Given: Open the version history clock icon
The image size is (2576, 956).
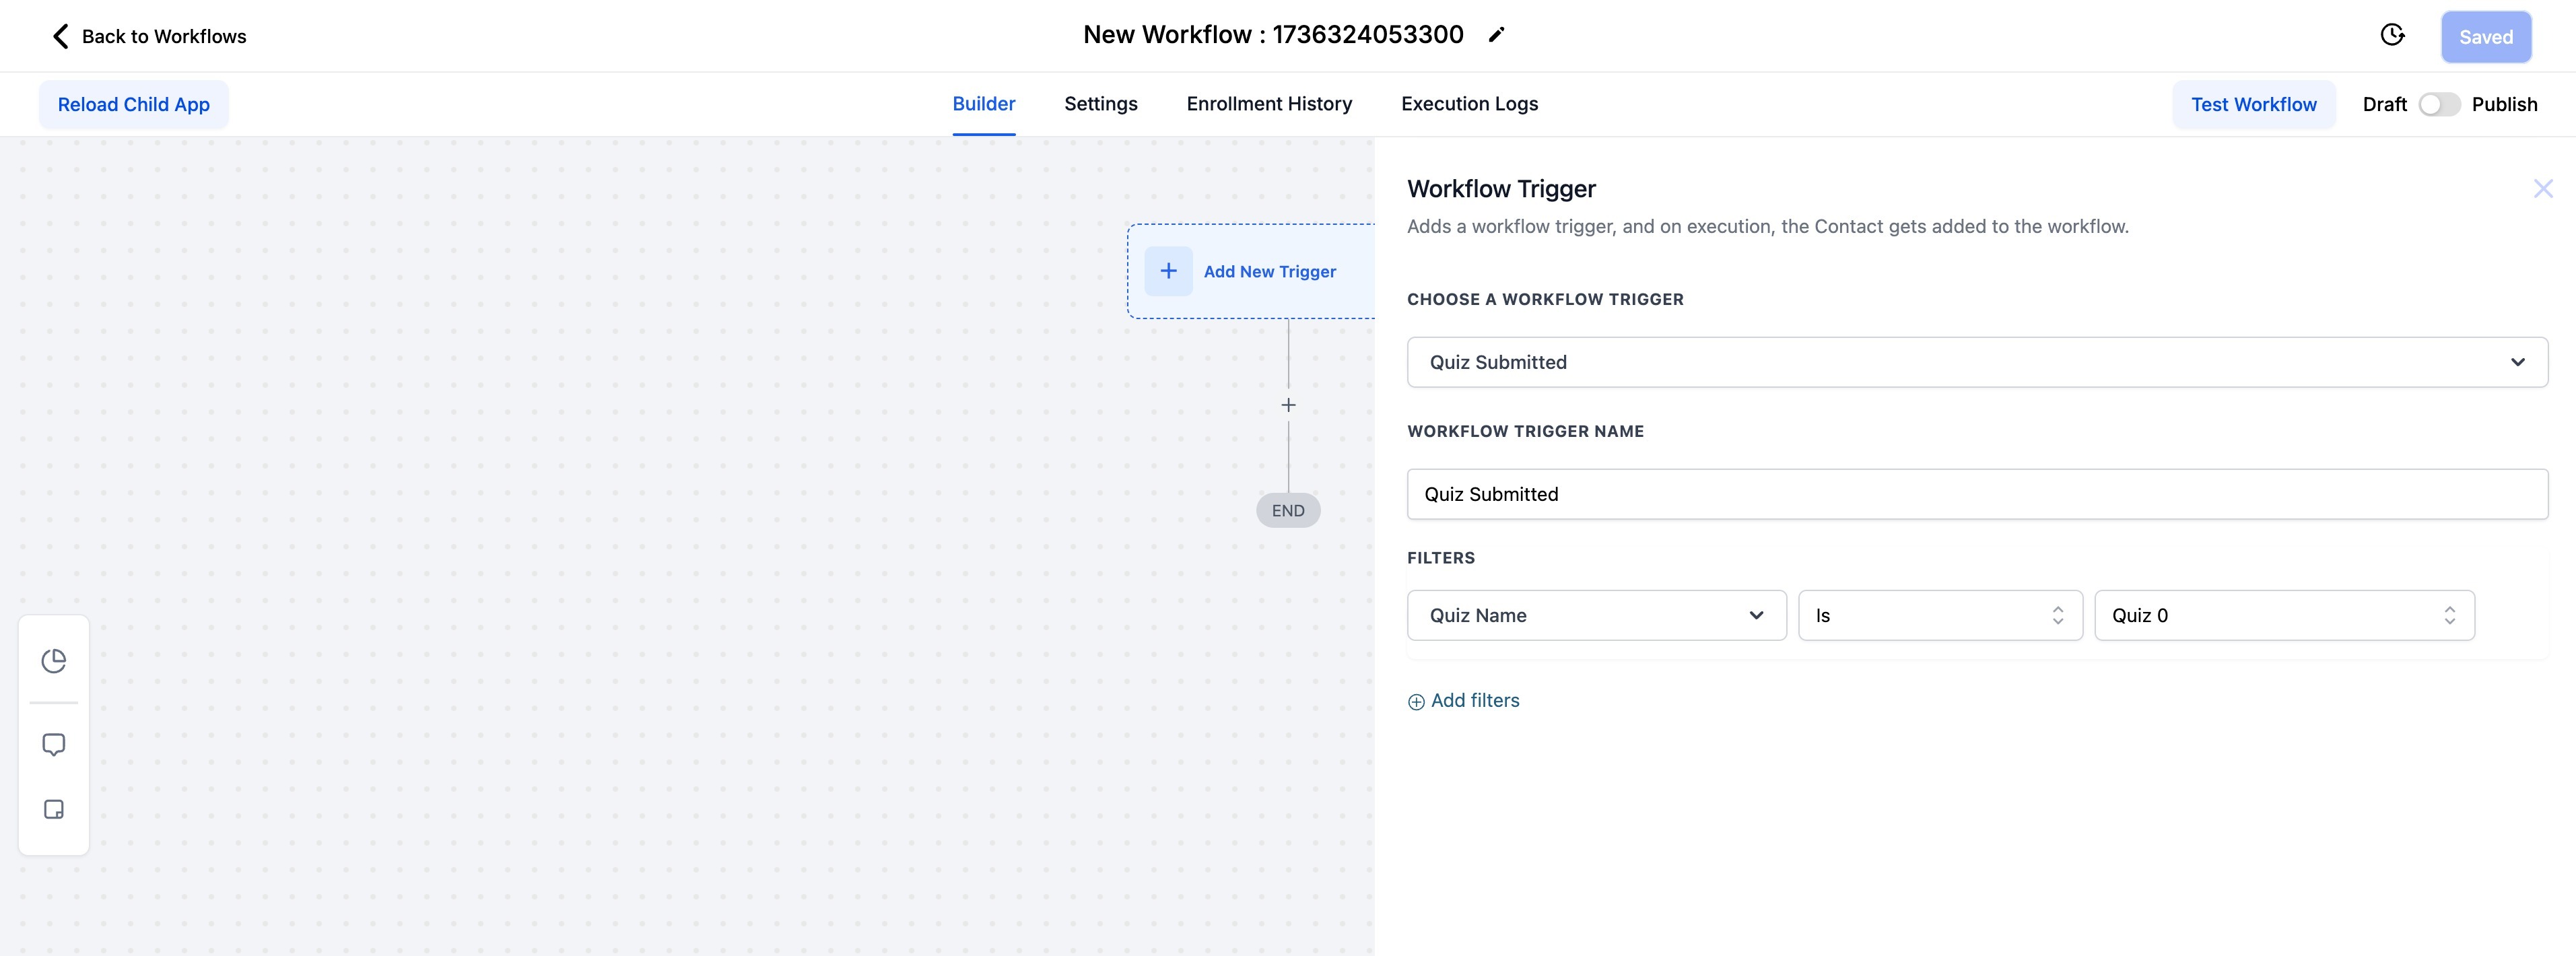Looking at the screenshot, I should tap(2391, 36).
